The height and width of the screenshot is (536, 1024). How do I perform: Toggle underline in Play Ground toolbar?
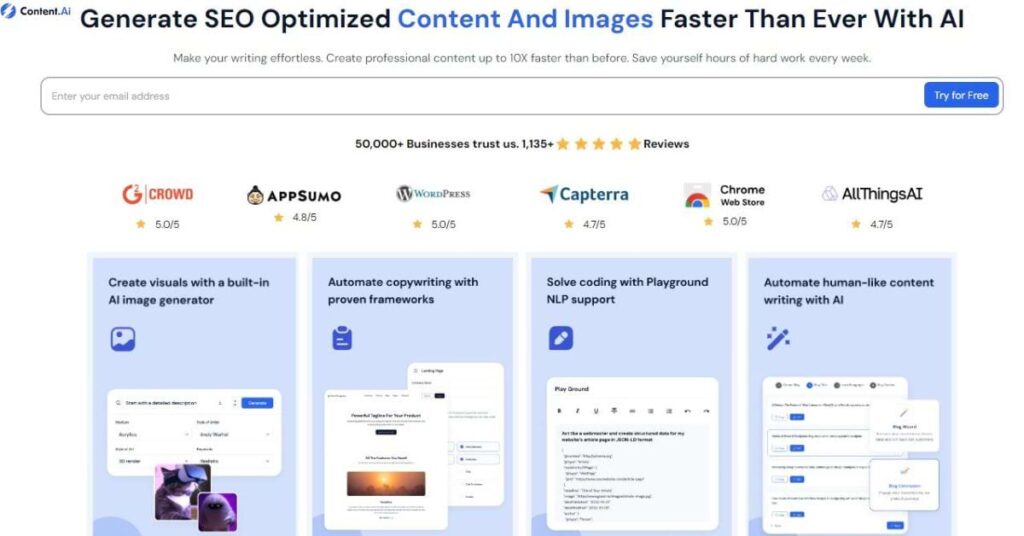click(596, 411)
